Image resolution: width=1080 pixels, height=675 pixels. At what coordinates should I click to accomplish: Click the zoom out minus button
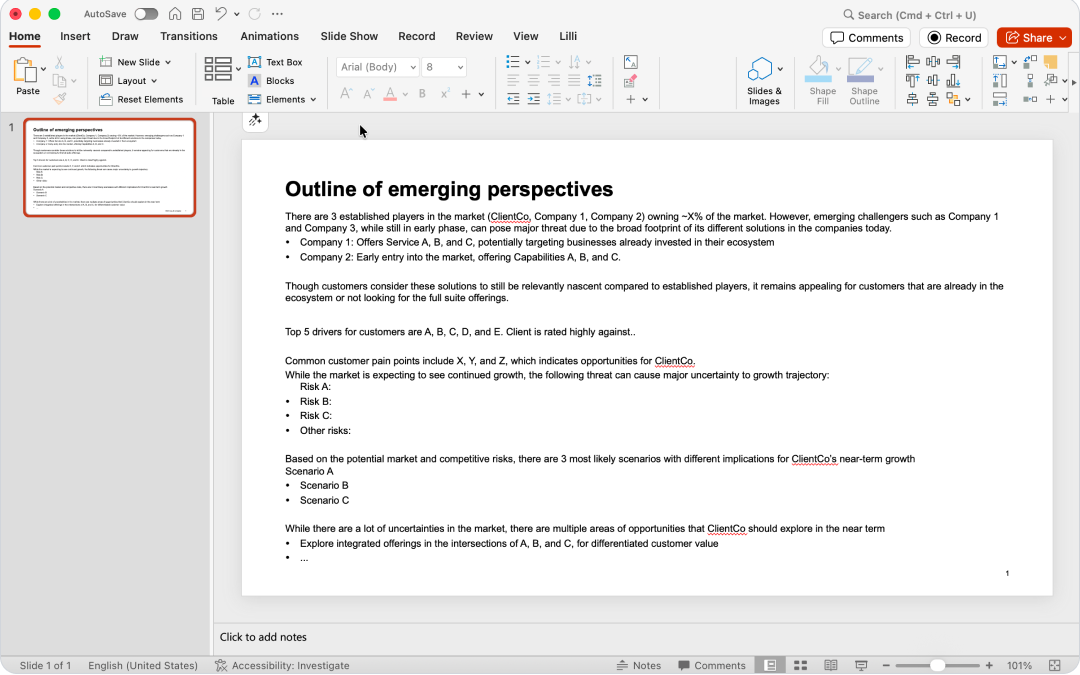coord(886,665)
